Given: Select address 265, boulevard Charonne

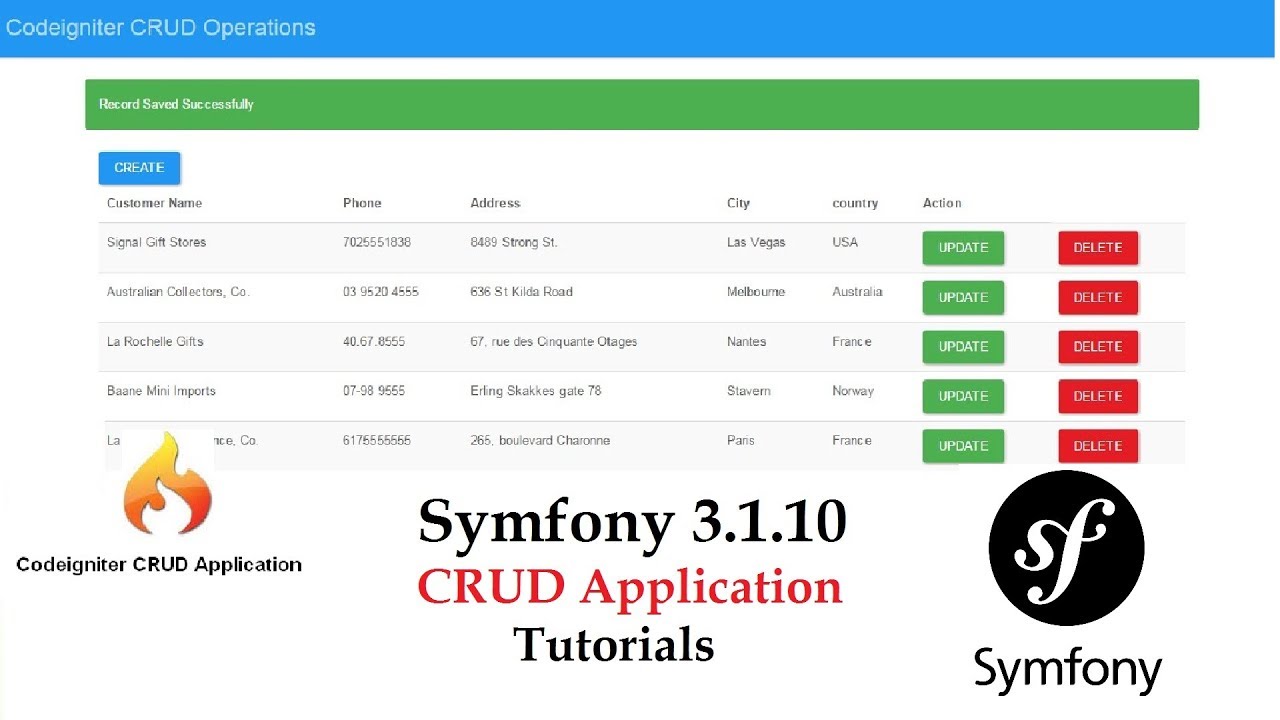Looking at the screenshot, I should (540, 440).
